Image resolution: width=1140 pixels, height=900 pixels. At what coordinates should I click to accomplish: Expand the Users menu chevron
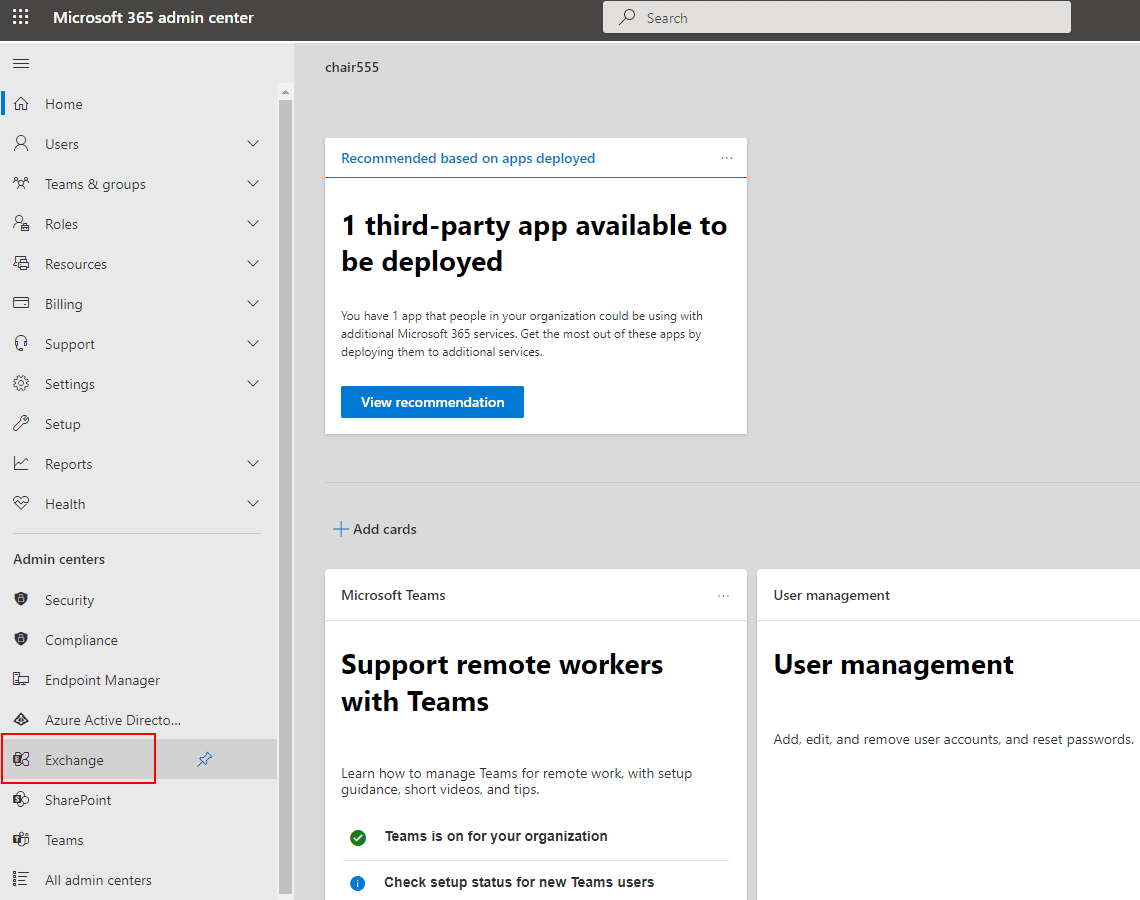tap(253, 144)
